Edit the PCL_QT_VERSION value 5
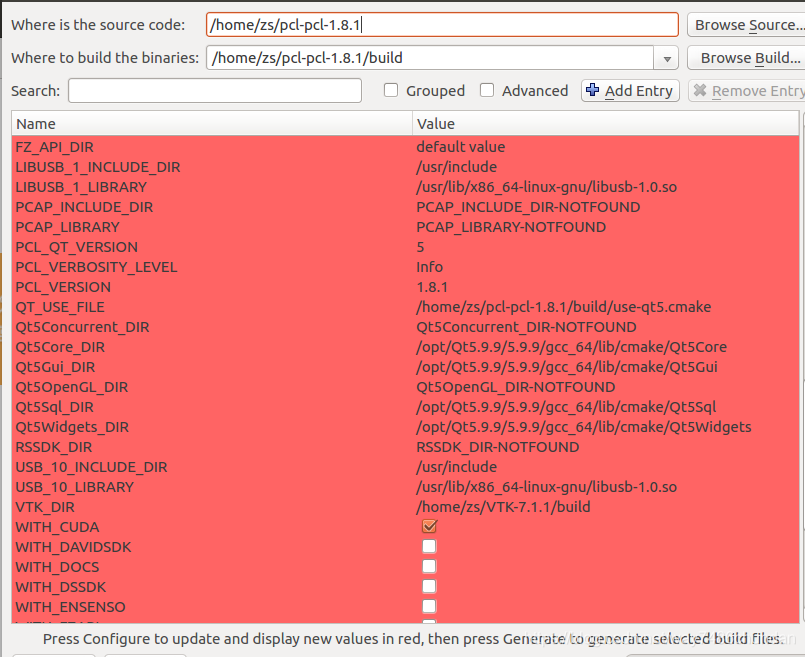Viewport: 805px width, 657px height. click(420, 247)
